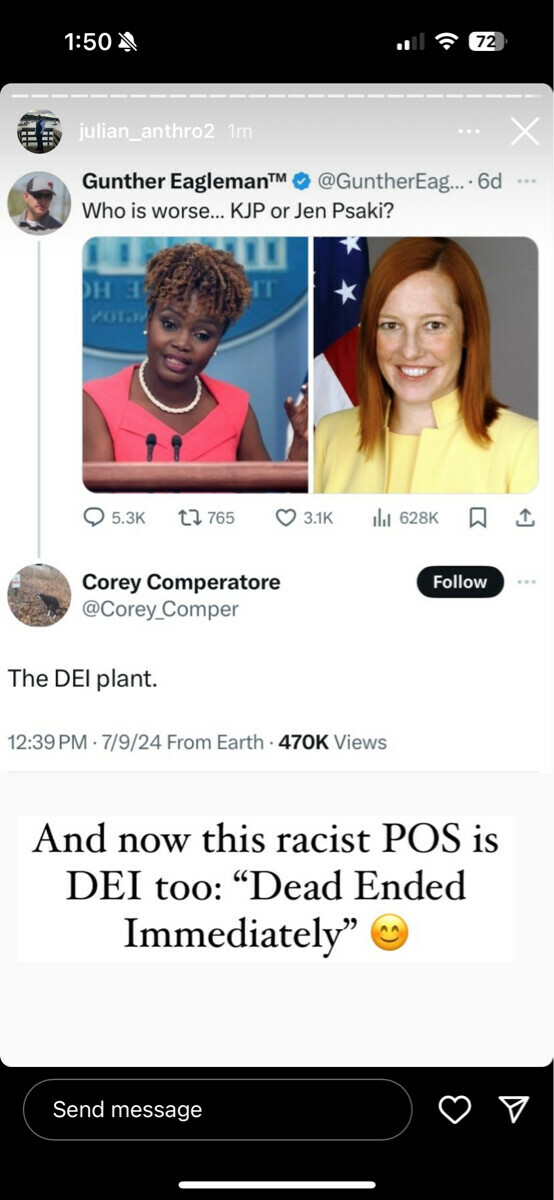Image resolution: width=554 pixels, height=1200 pixels.
Task: Open replies via 5.3K comment icon
Action: click(x=96, y=517)
